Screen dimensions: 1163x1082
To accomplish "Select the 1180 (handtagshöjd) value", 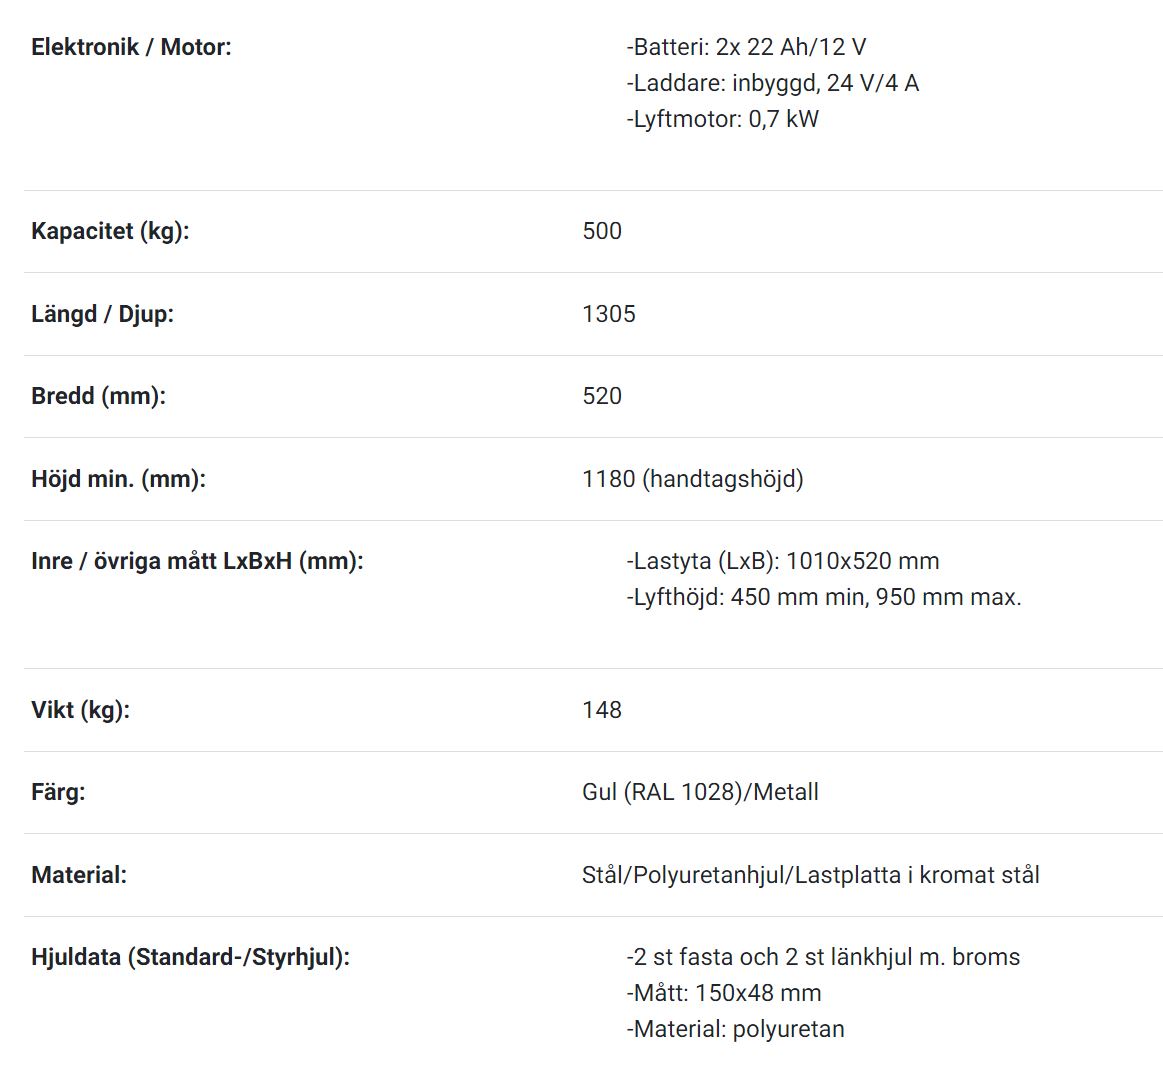I will tap(693, 480).
